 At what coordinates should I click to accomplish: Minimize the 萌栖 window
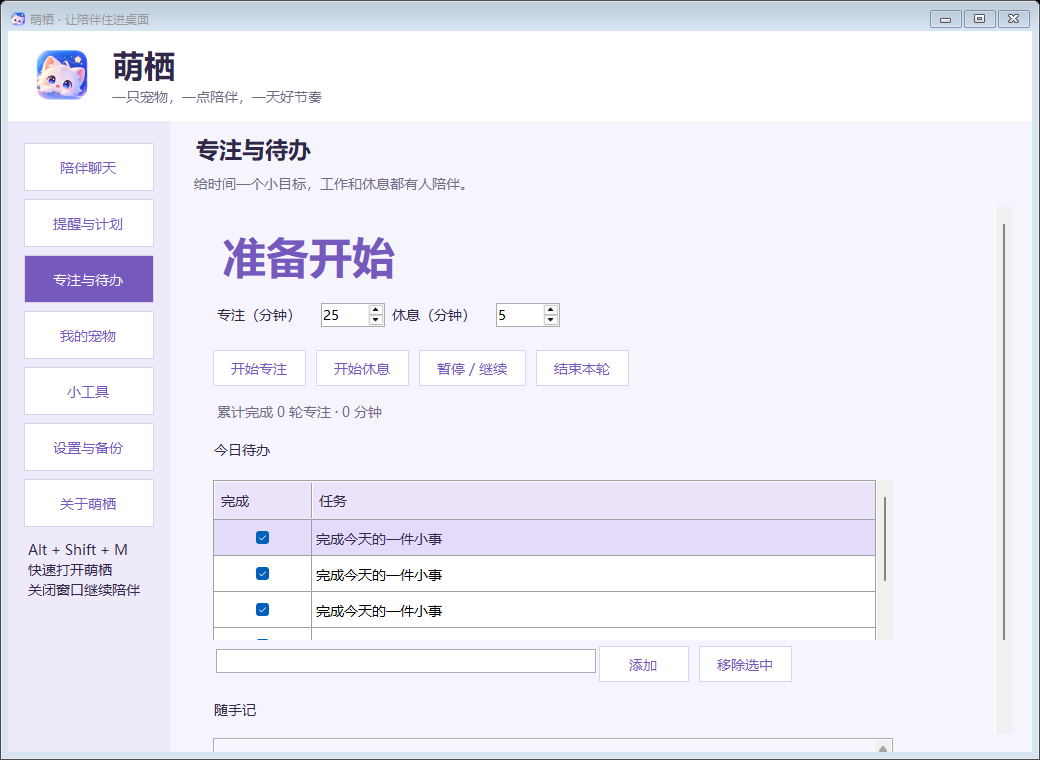[x=946, y=19]
